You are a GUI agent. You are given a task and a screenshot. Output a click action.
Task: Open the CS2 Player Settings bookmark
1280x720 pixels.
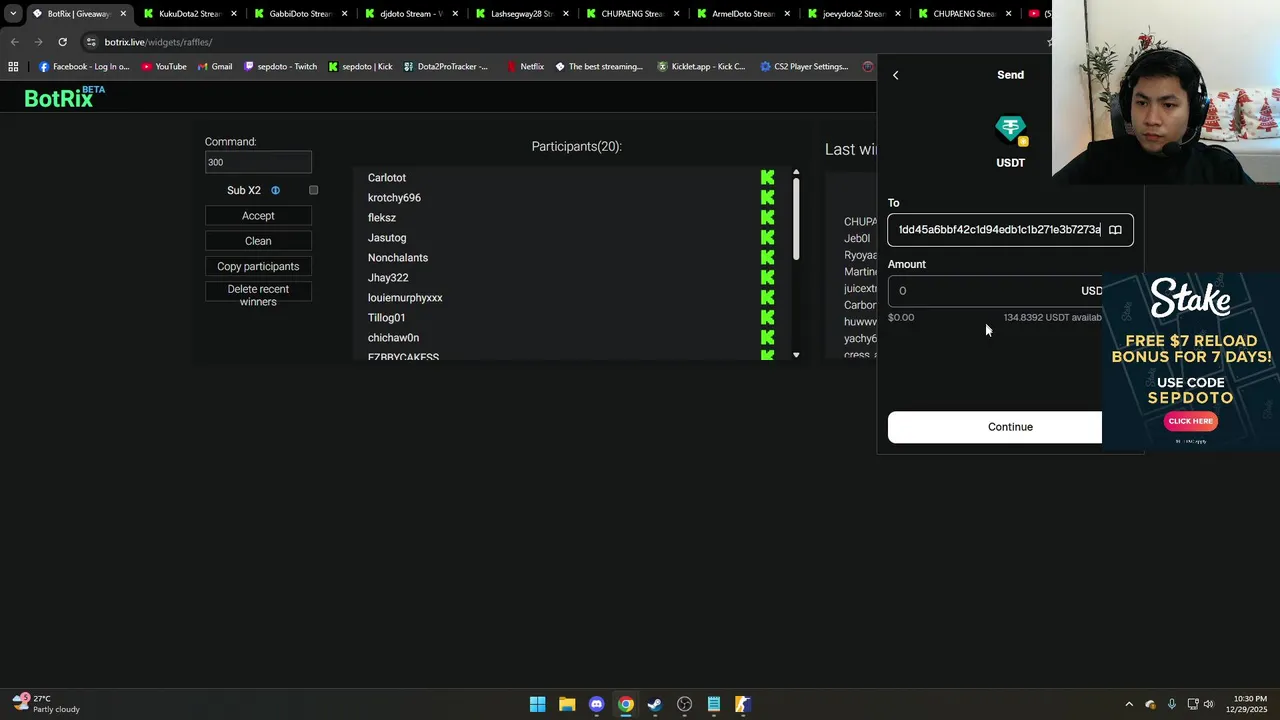tap(804, 67)
